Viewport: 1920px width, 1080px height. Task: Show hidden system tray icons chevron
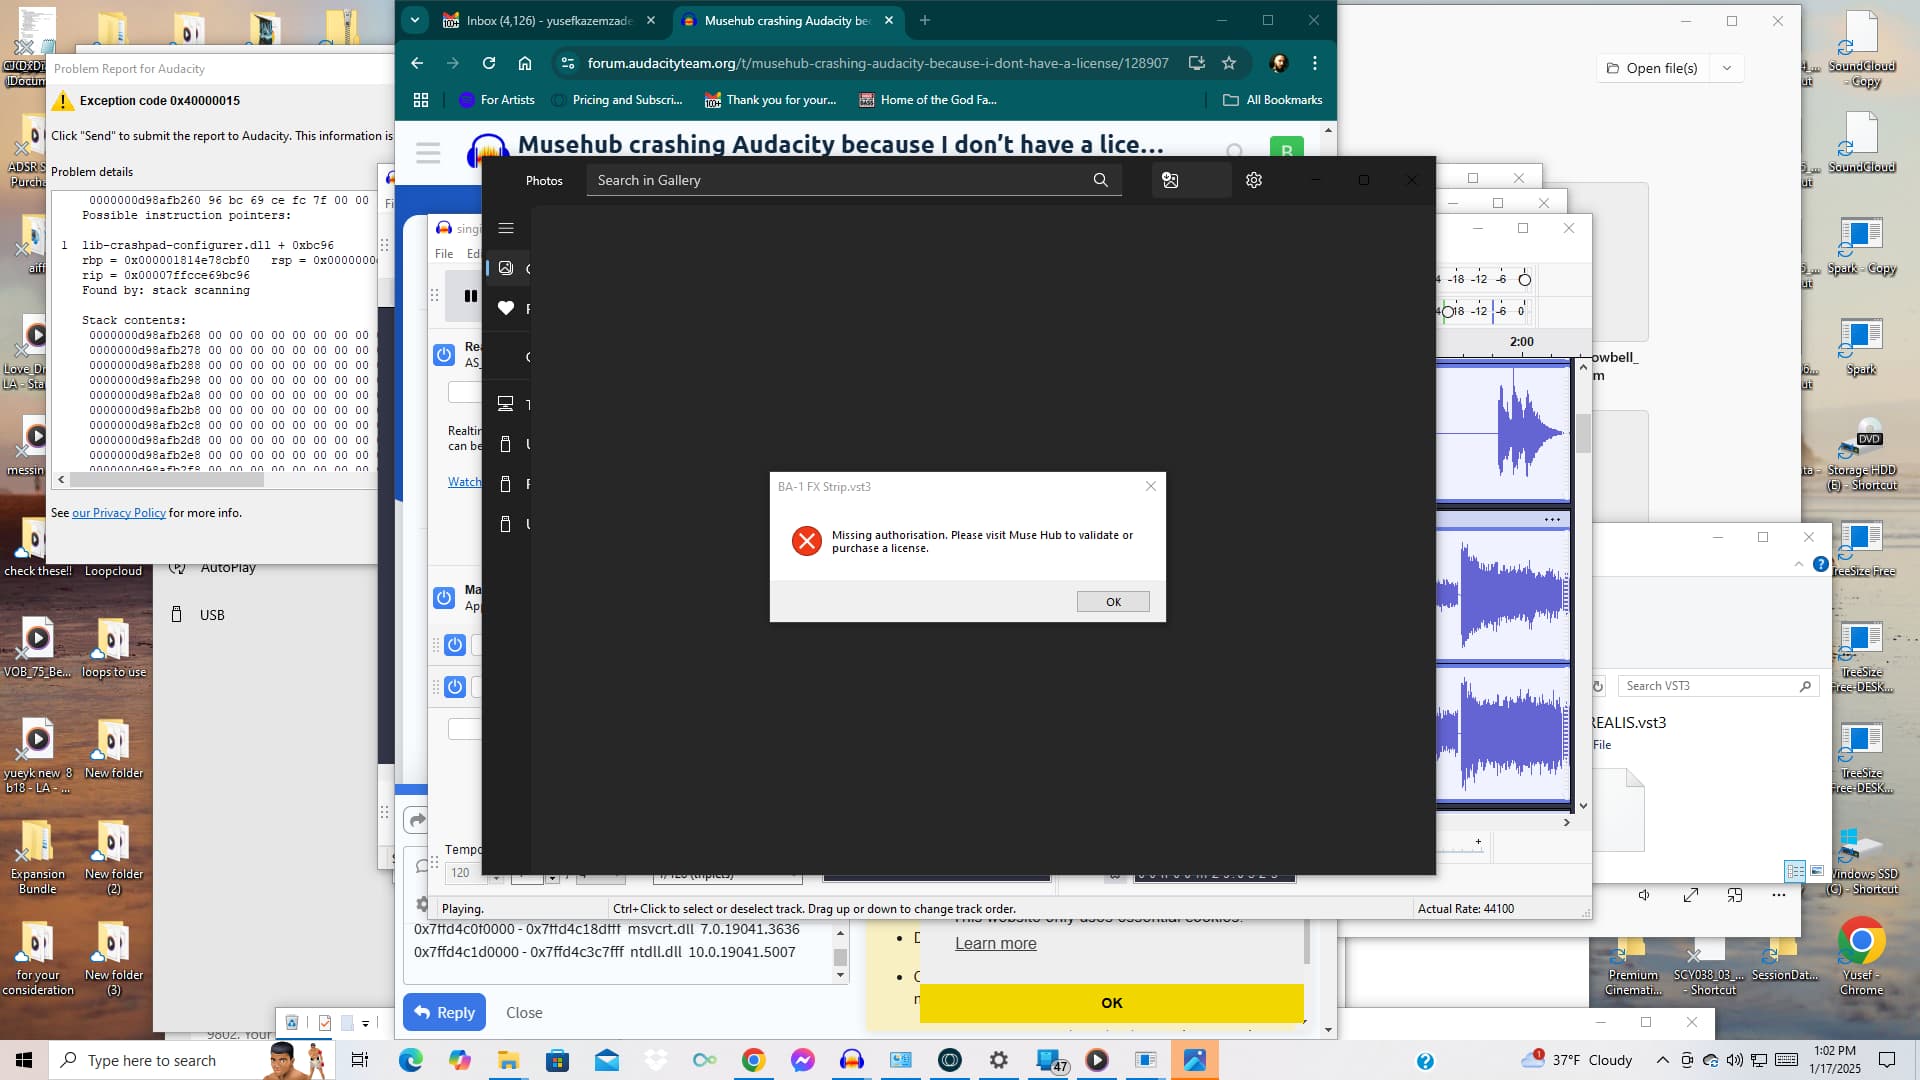click(x=1662, y=1060)
